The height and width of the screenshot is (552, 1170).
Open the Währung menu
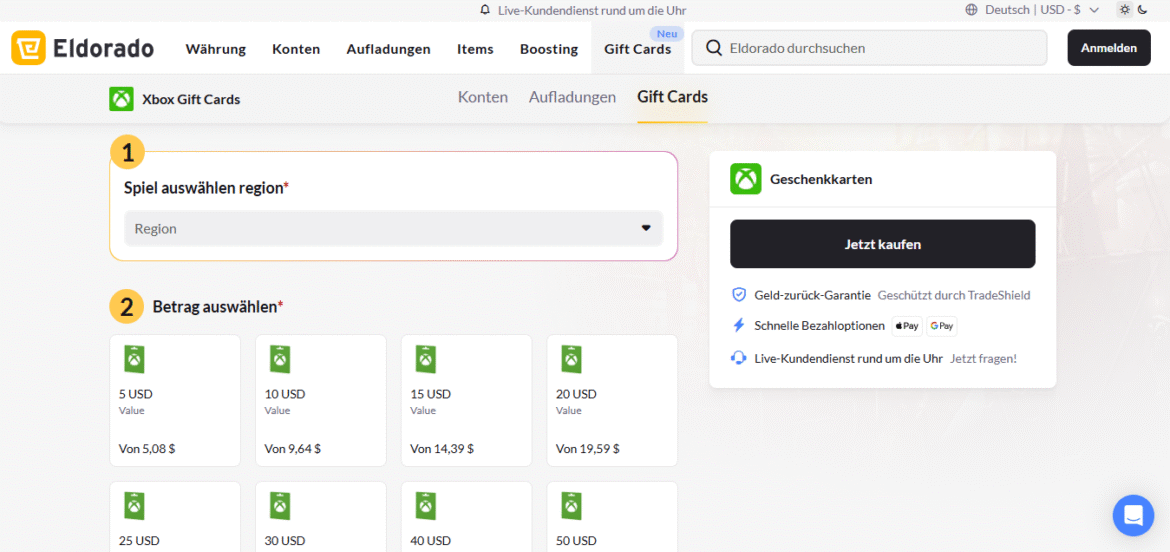[216, 49]
